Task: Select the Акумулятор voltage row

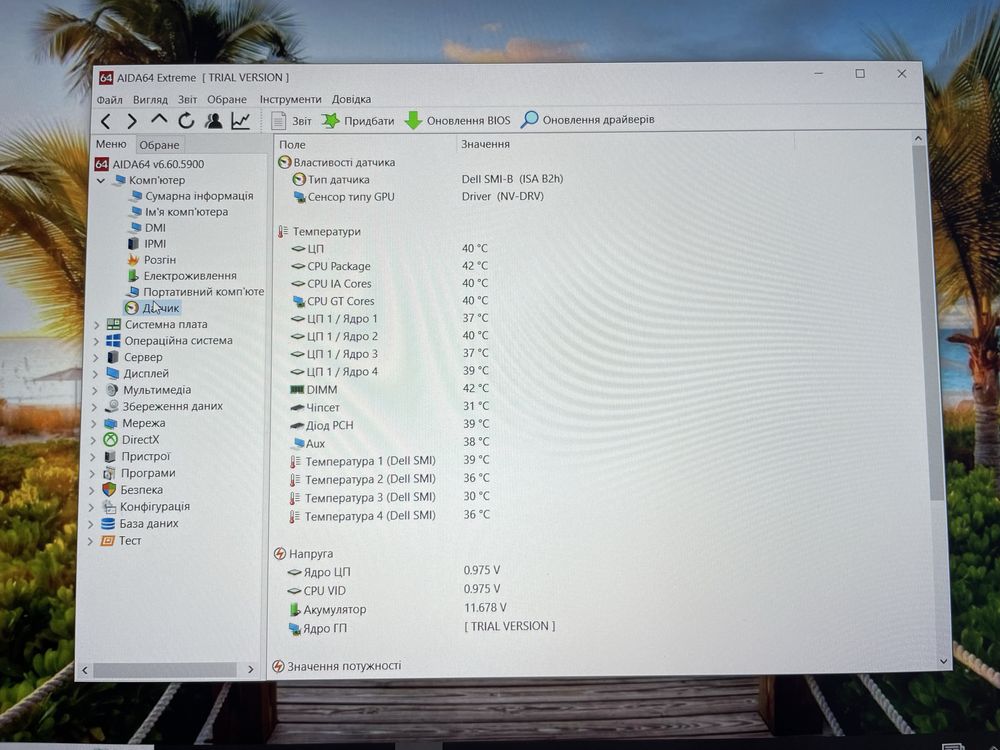Action: (397, 609)
